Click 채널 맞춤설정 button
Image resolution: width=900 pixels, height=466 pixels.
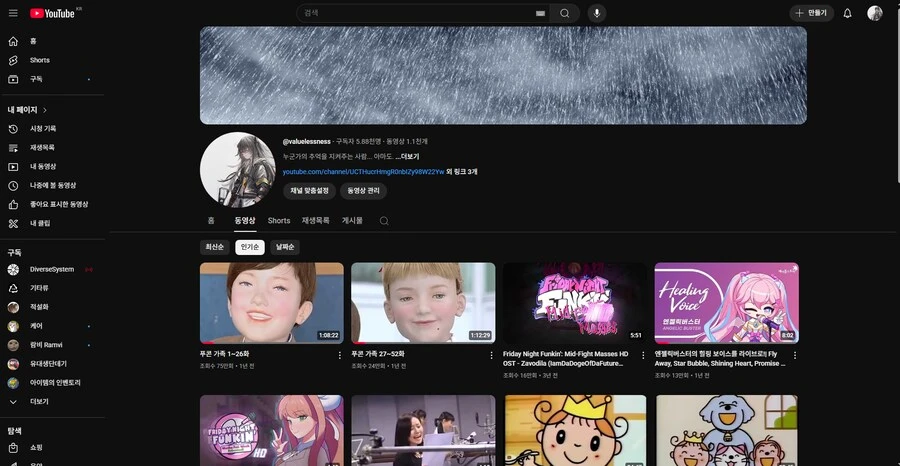pyautogui.click(x=309, y=191)
